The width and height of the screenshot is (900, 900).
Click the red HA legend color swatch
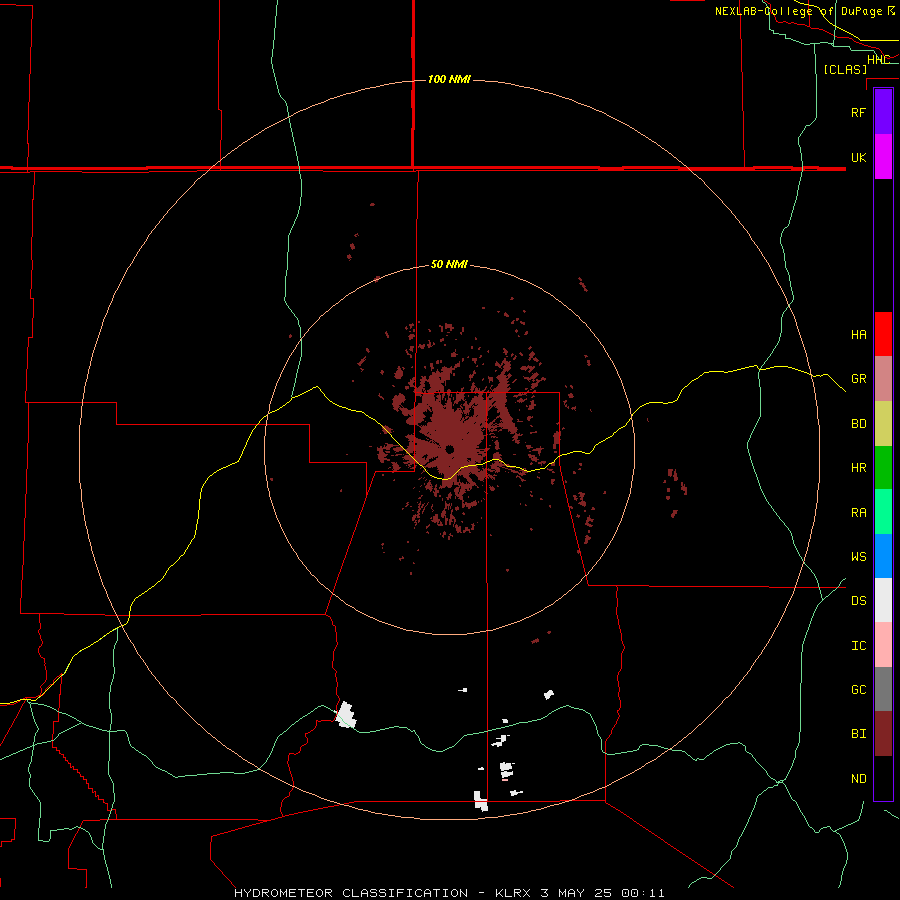click(883, 334)
